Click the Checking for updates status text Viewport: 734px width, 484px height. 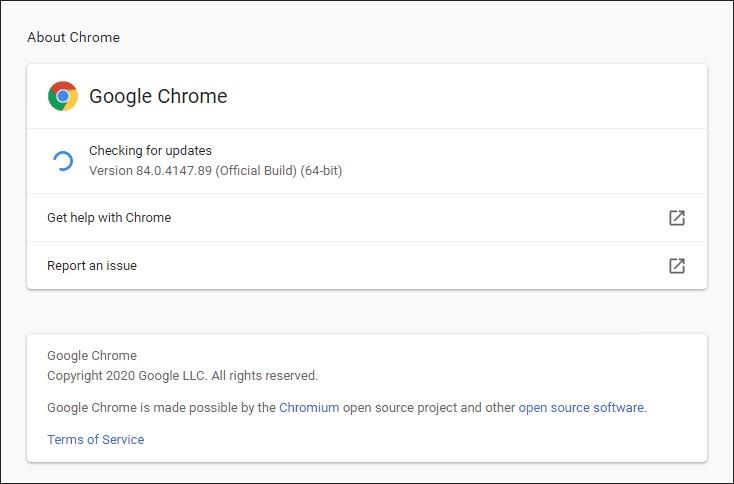[150, 151]
